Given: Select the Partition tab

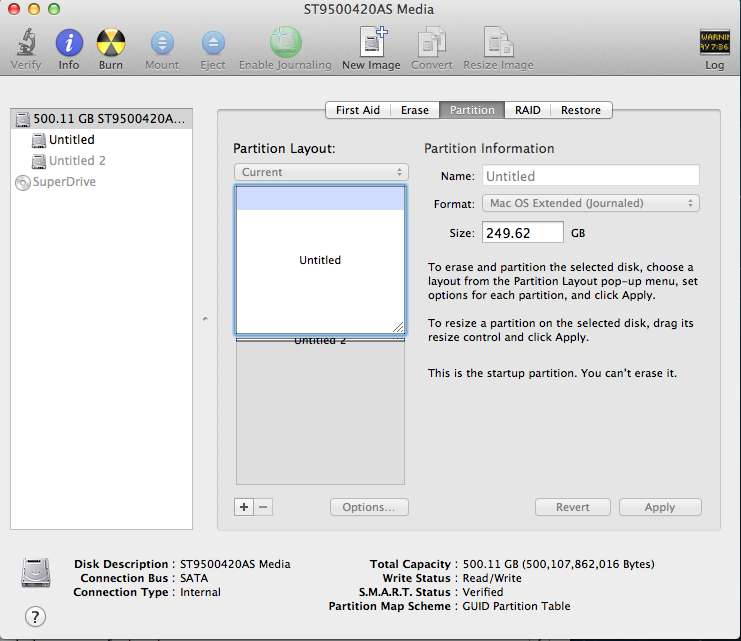Looking at the screenshot, I should [472, 110].
